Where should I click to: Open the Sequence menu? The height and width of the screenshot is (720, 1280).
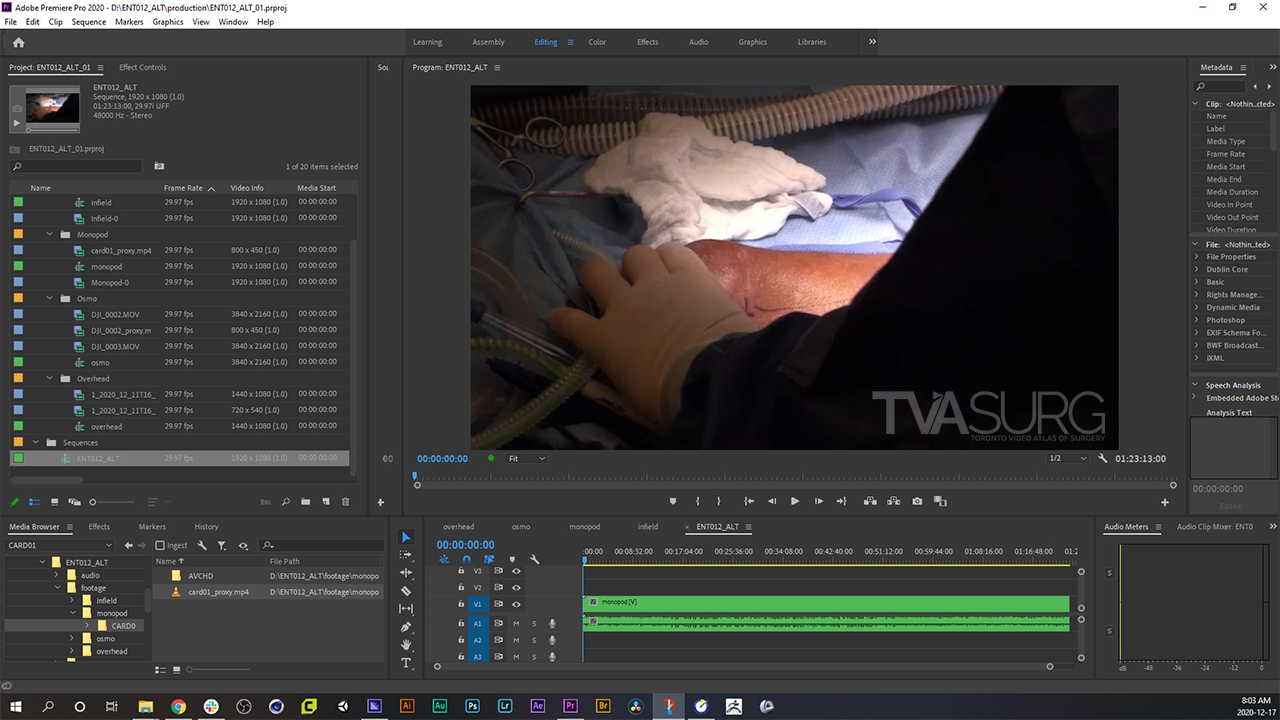pyautogui.click(x=88, y=21)
